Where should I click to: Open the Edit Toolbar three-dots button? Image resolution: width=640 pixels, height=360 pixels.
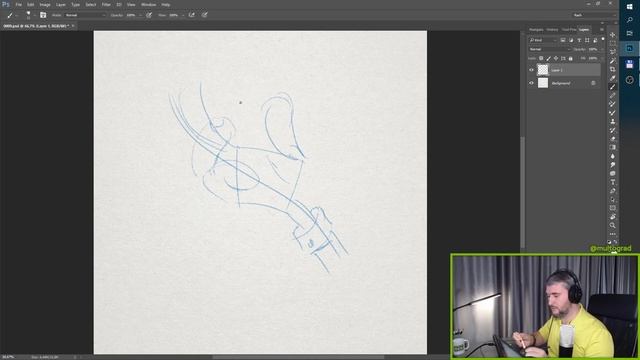pyautogui.click(x=613, y=234)
